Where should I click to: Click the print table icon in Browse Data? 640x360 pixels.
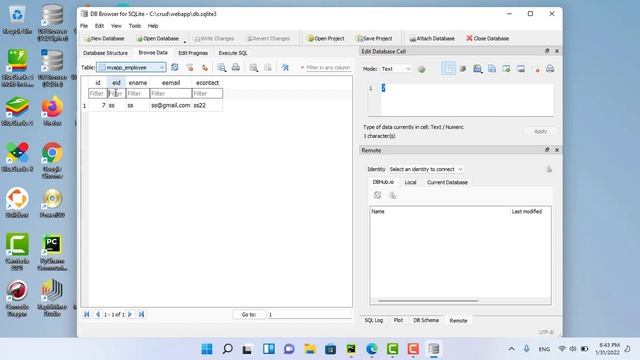[x=236, y=67]
